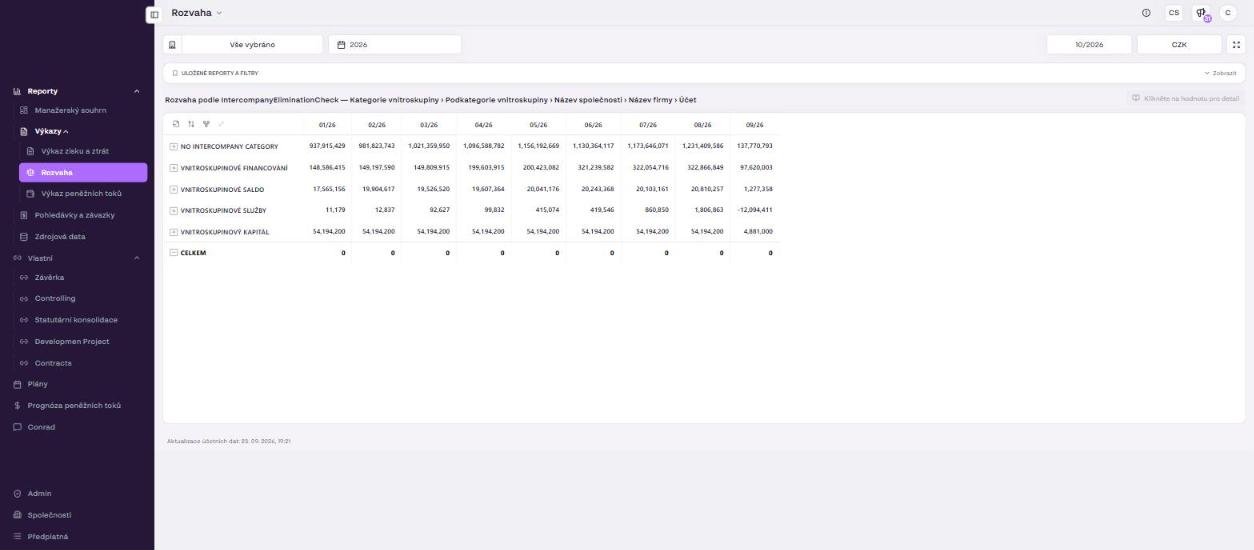Click the table filter funnel icon
Screen dimensions: 1254x550
(x=205, y=124)
